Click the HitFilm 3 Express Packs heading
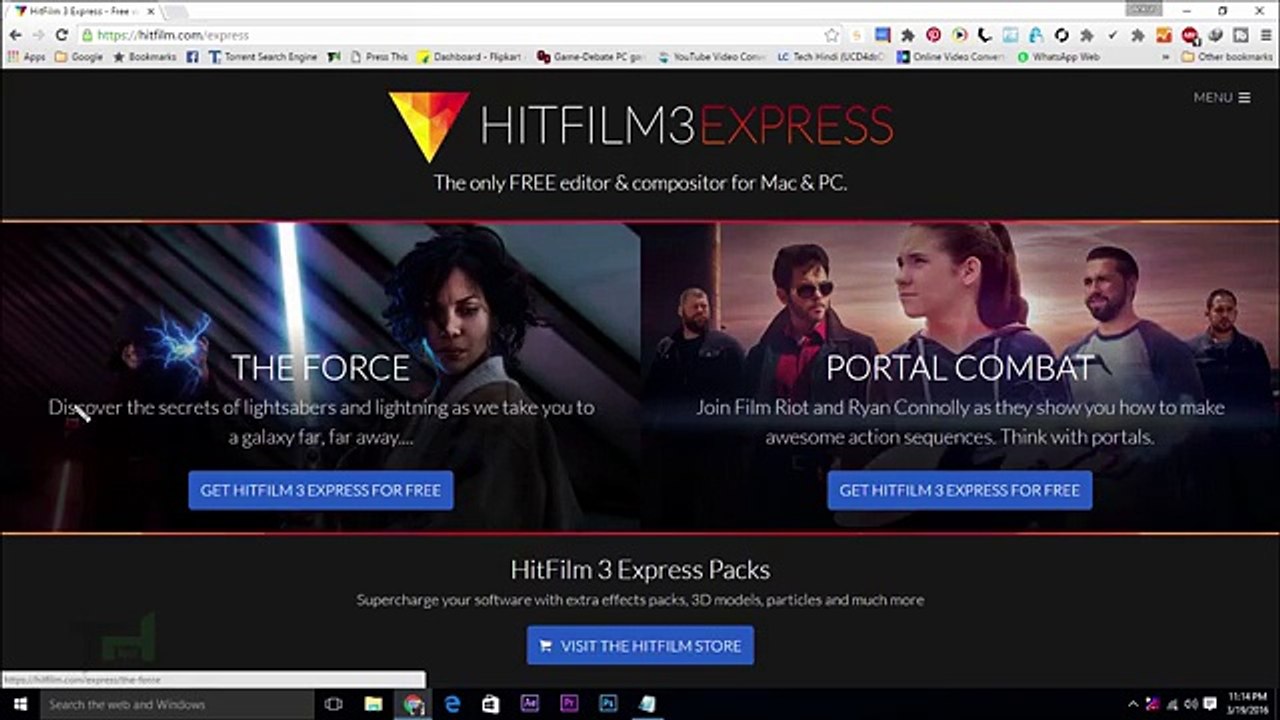Image resolution: width=1280 pixels, height=720 pixels. click(x=640, y=570)
